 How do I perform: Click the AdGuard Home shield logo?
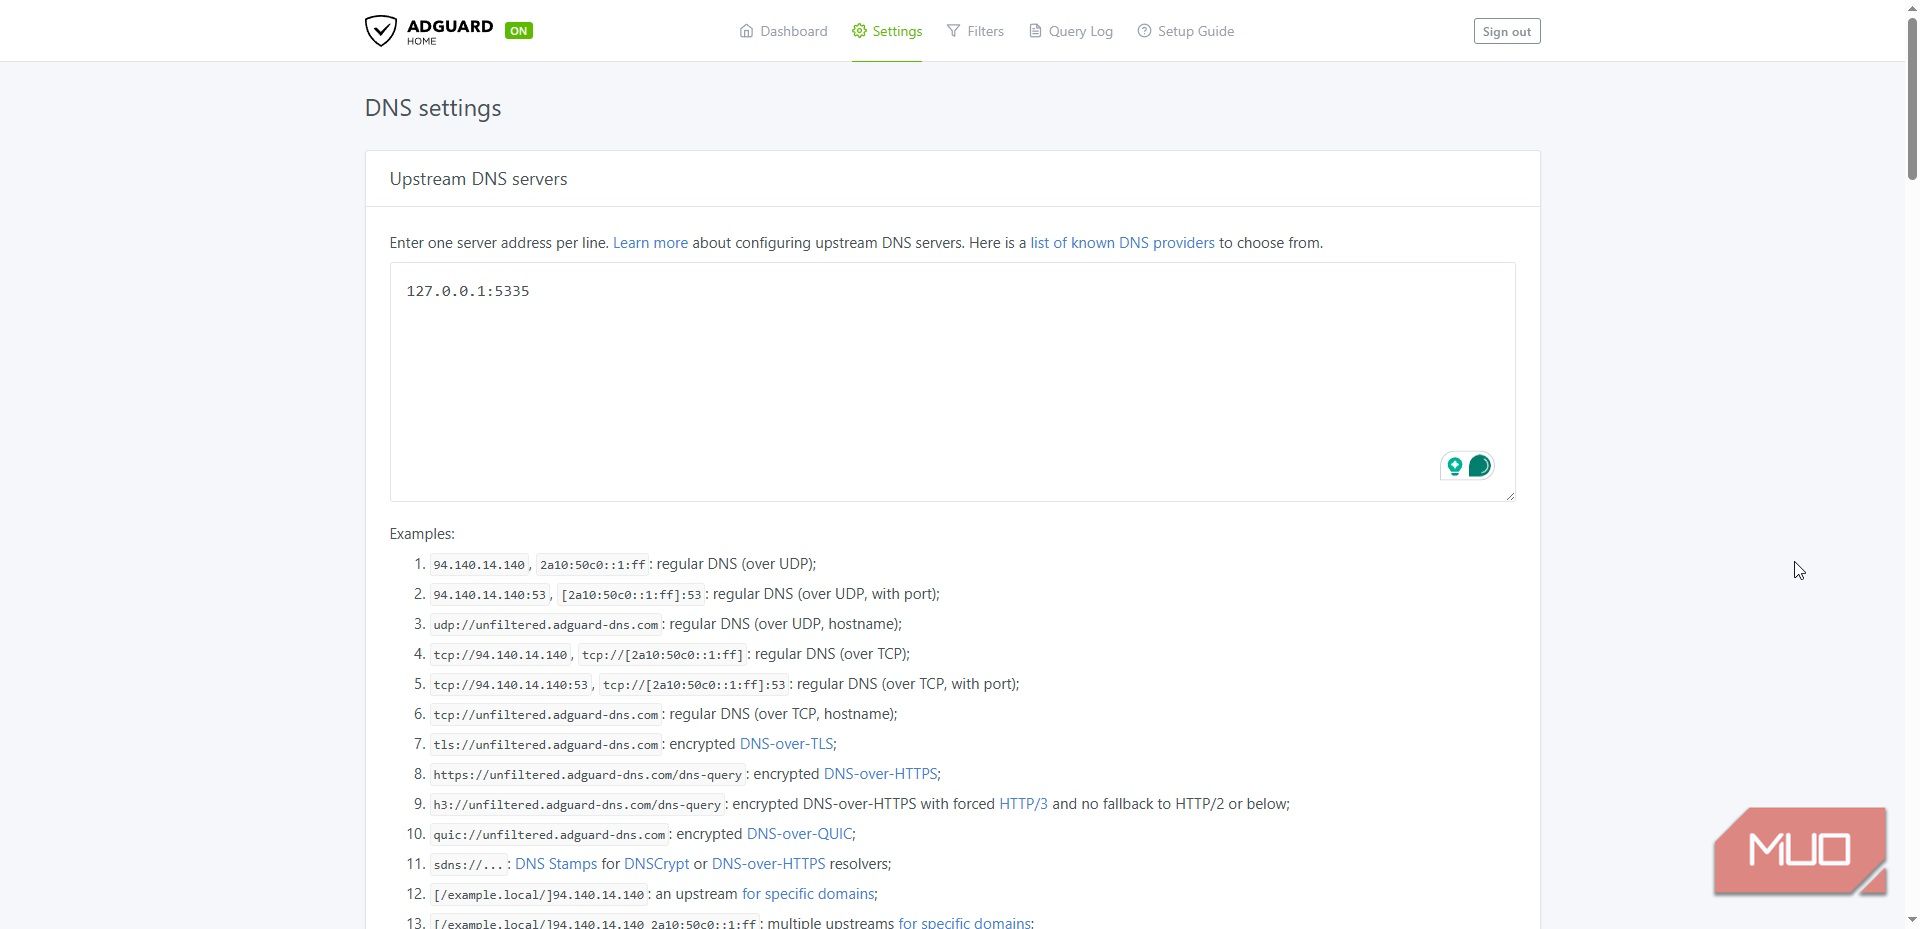[x=380, y=31]
